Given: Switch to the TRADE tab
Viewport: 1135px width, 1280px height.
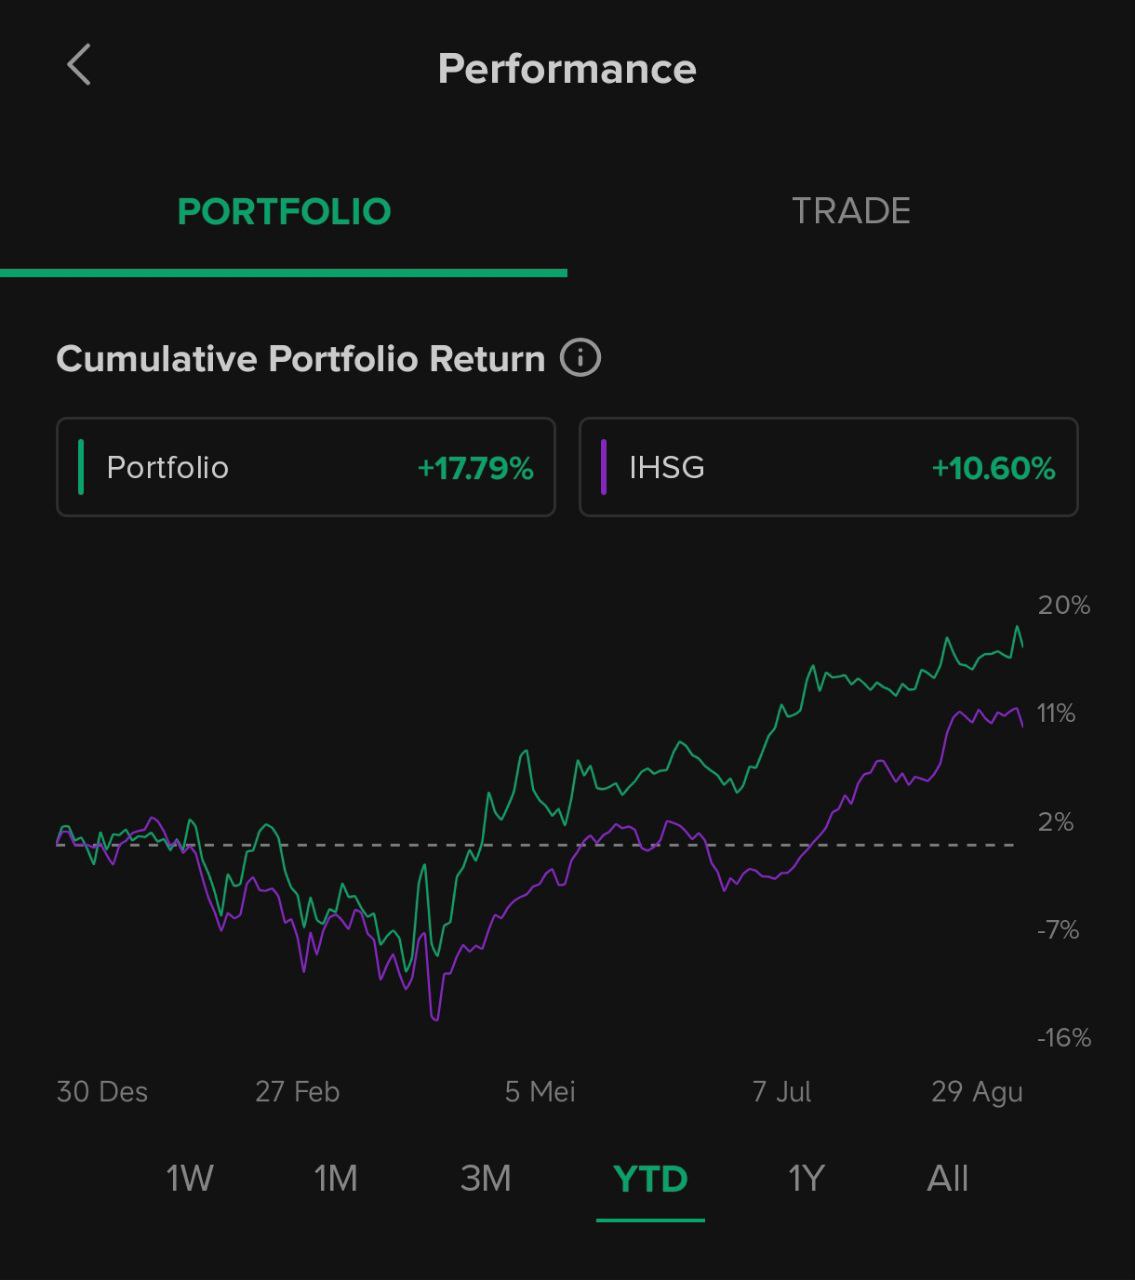Looking at the screenshot, I should coord(851,211).
